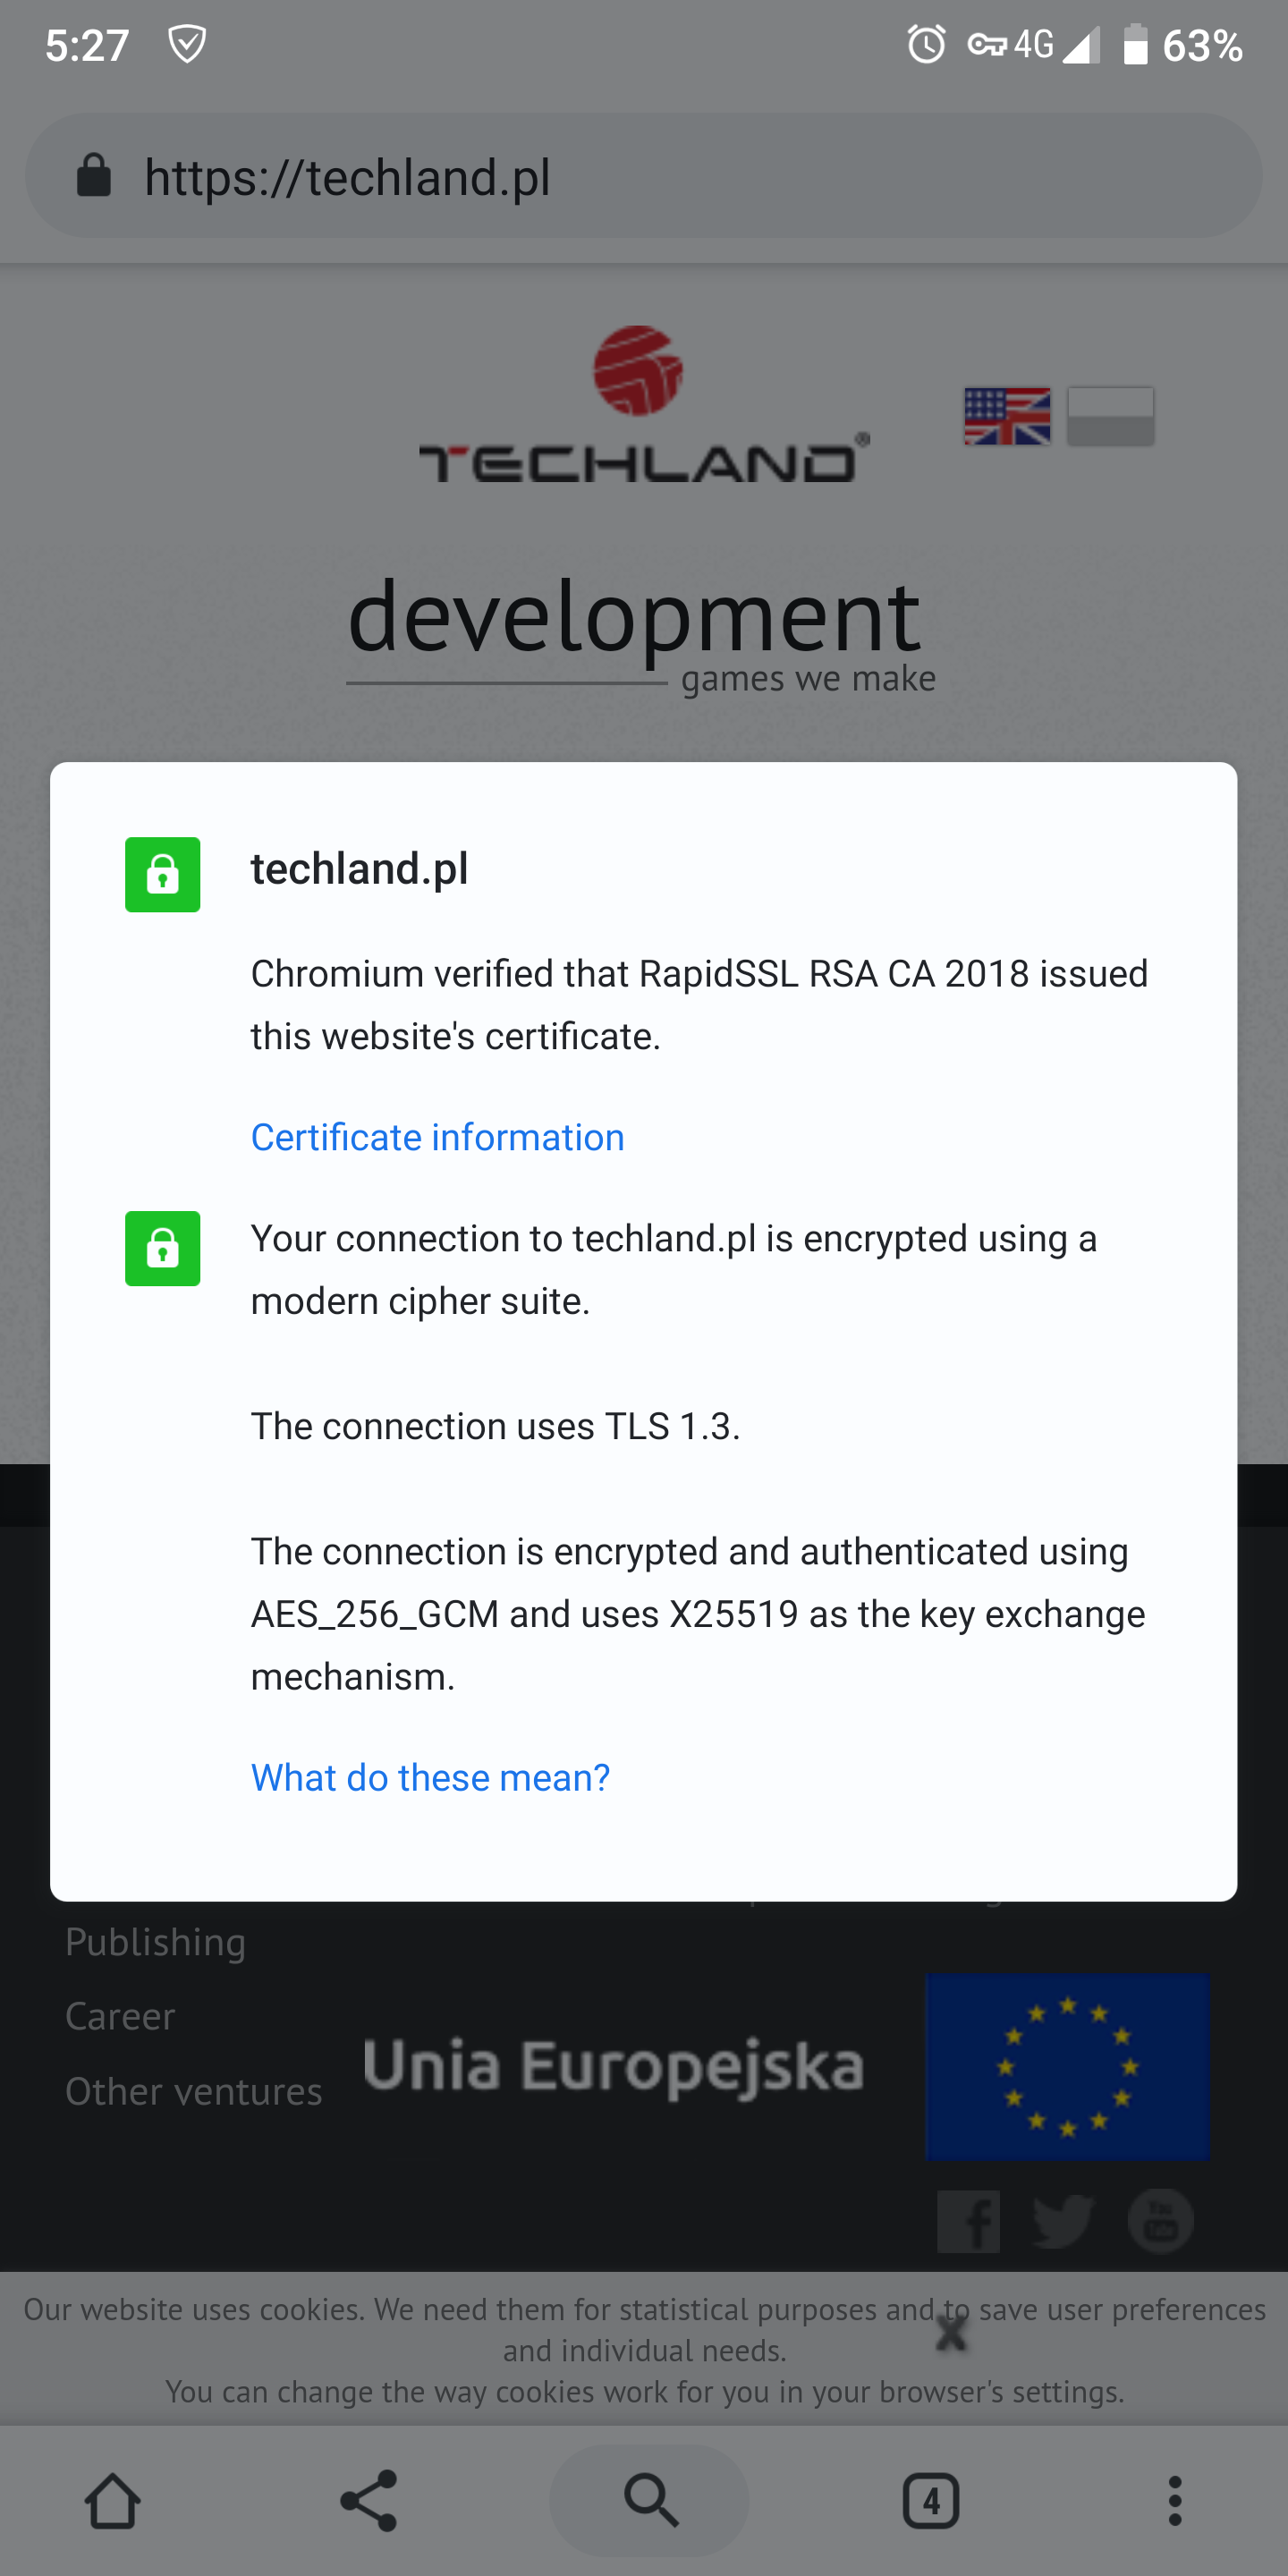Open Techland's Twitter via the bird icon

pyautogui.click(x=1063, y=2221)
